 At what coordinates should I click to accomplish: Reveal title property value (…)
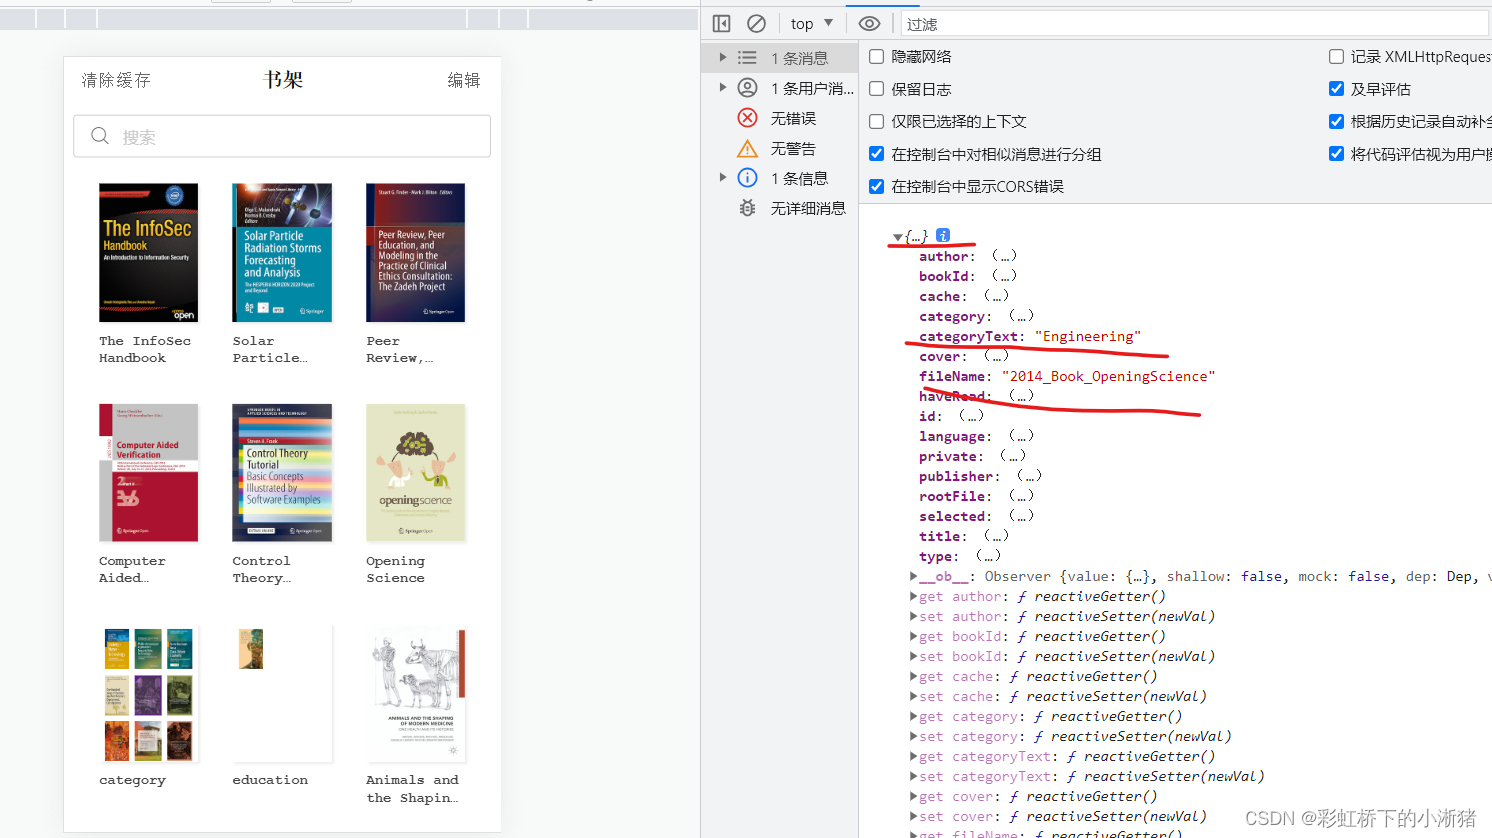coord(996,536)
